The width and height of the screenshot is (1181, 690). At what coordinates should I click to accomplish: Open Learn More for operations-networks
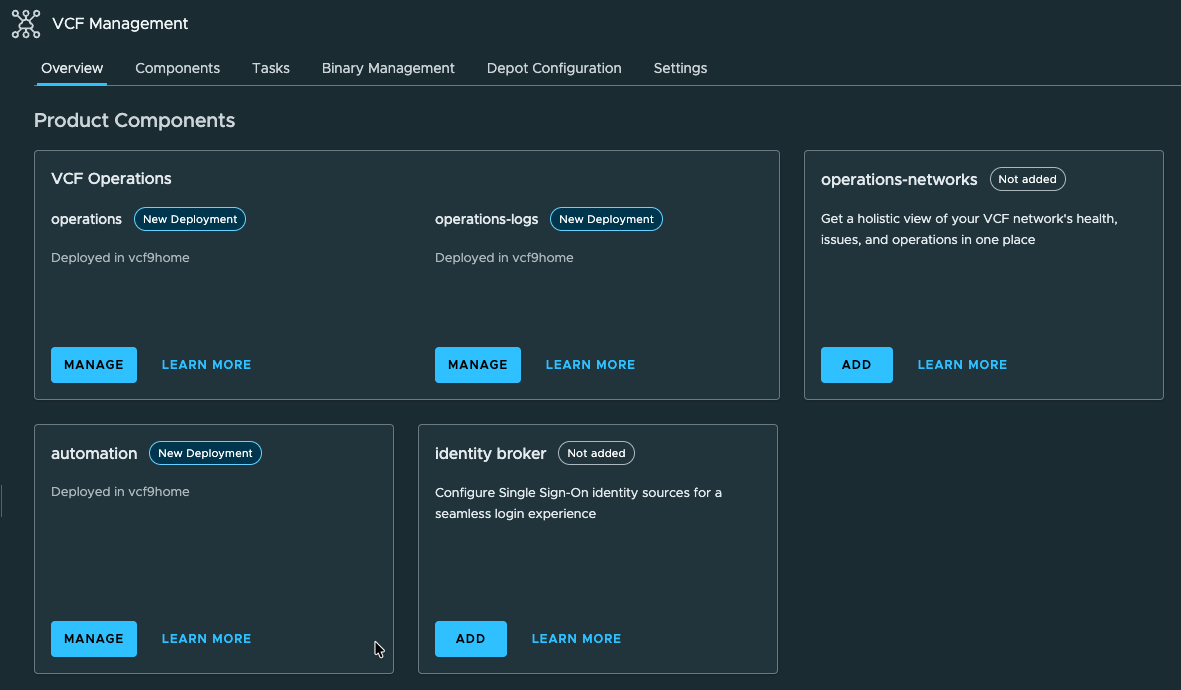pyautogui.click(x=962, y=365)
